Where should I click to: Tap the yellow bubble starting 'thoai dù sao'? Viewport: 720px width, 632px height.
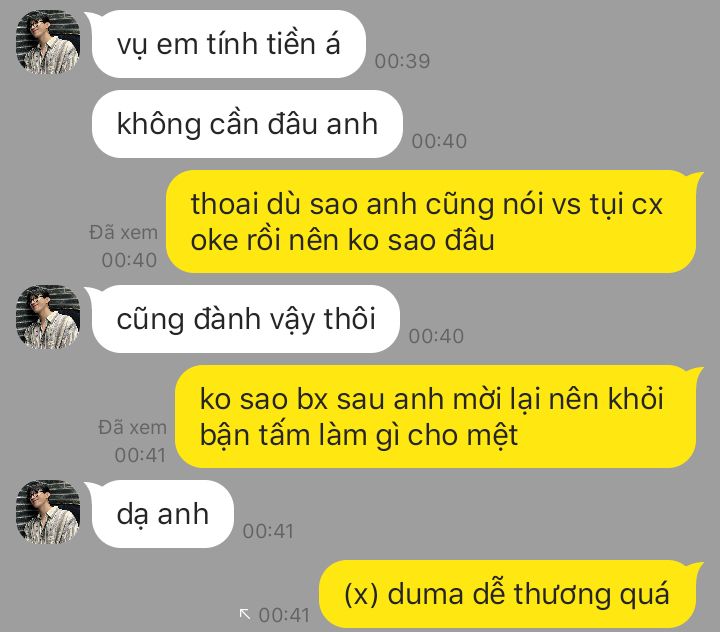[x=431, y=221]
